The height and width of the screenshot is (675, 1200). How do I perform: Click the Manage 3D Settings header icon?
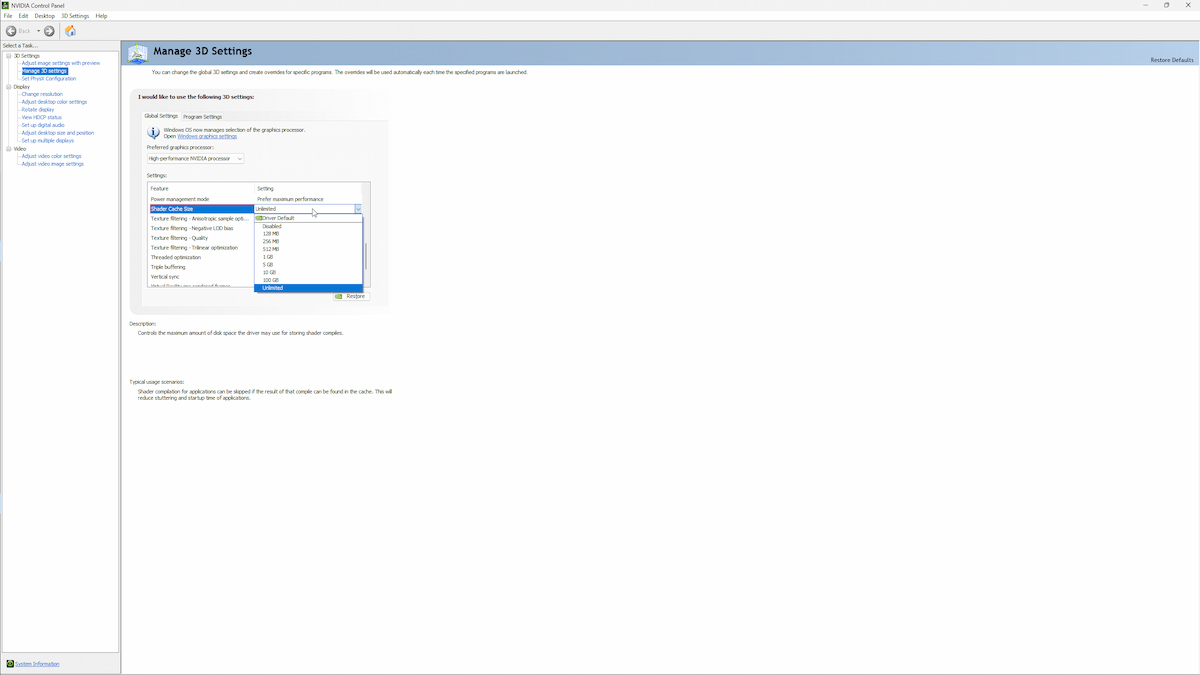point(138,53)
